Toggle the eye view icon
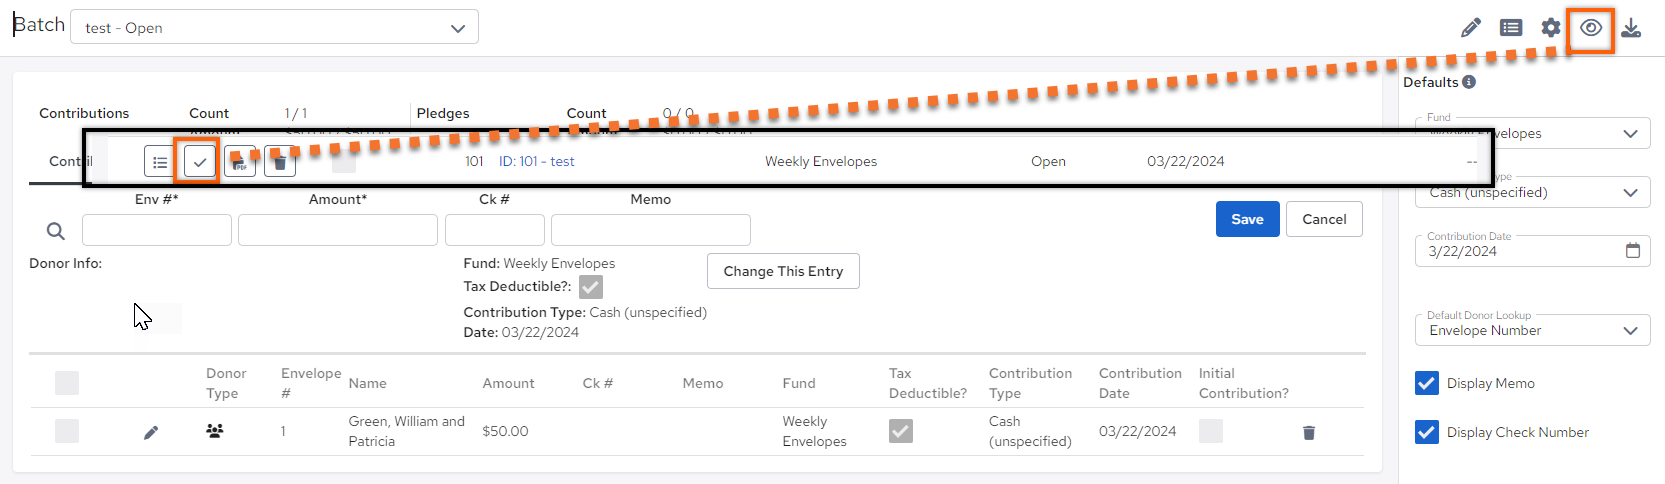Viewport: 1665px width, 484px height. [1591, 28]
